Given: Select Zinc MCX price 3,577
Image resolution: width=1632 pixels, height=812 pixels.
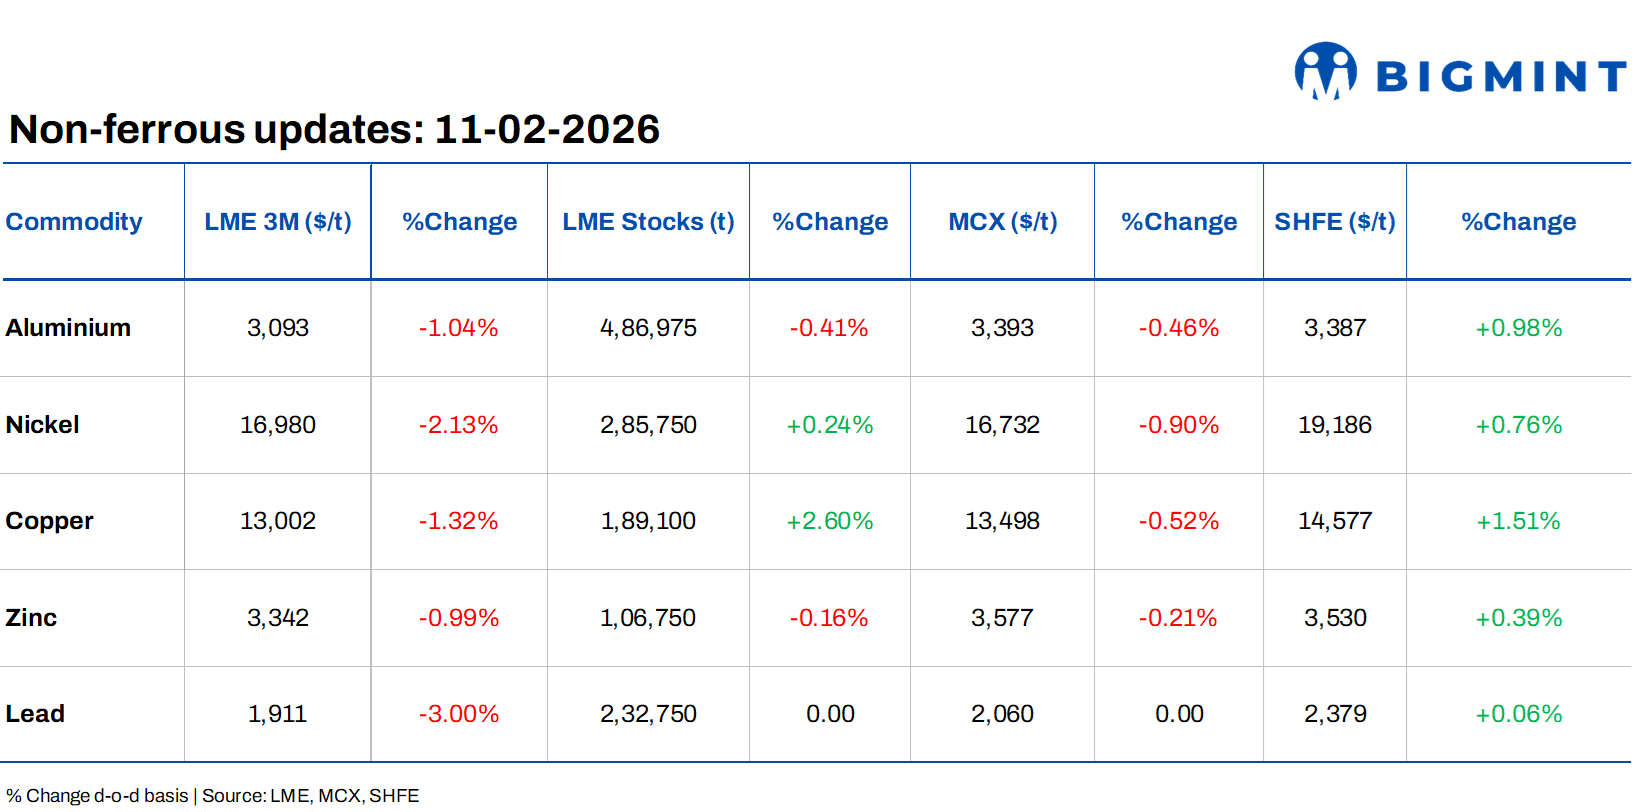Looking at the screenshot, I should coord(1002,618).
